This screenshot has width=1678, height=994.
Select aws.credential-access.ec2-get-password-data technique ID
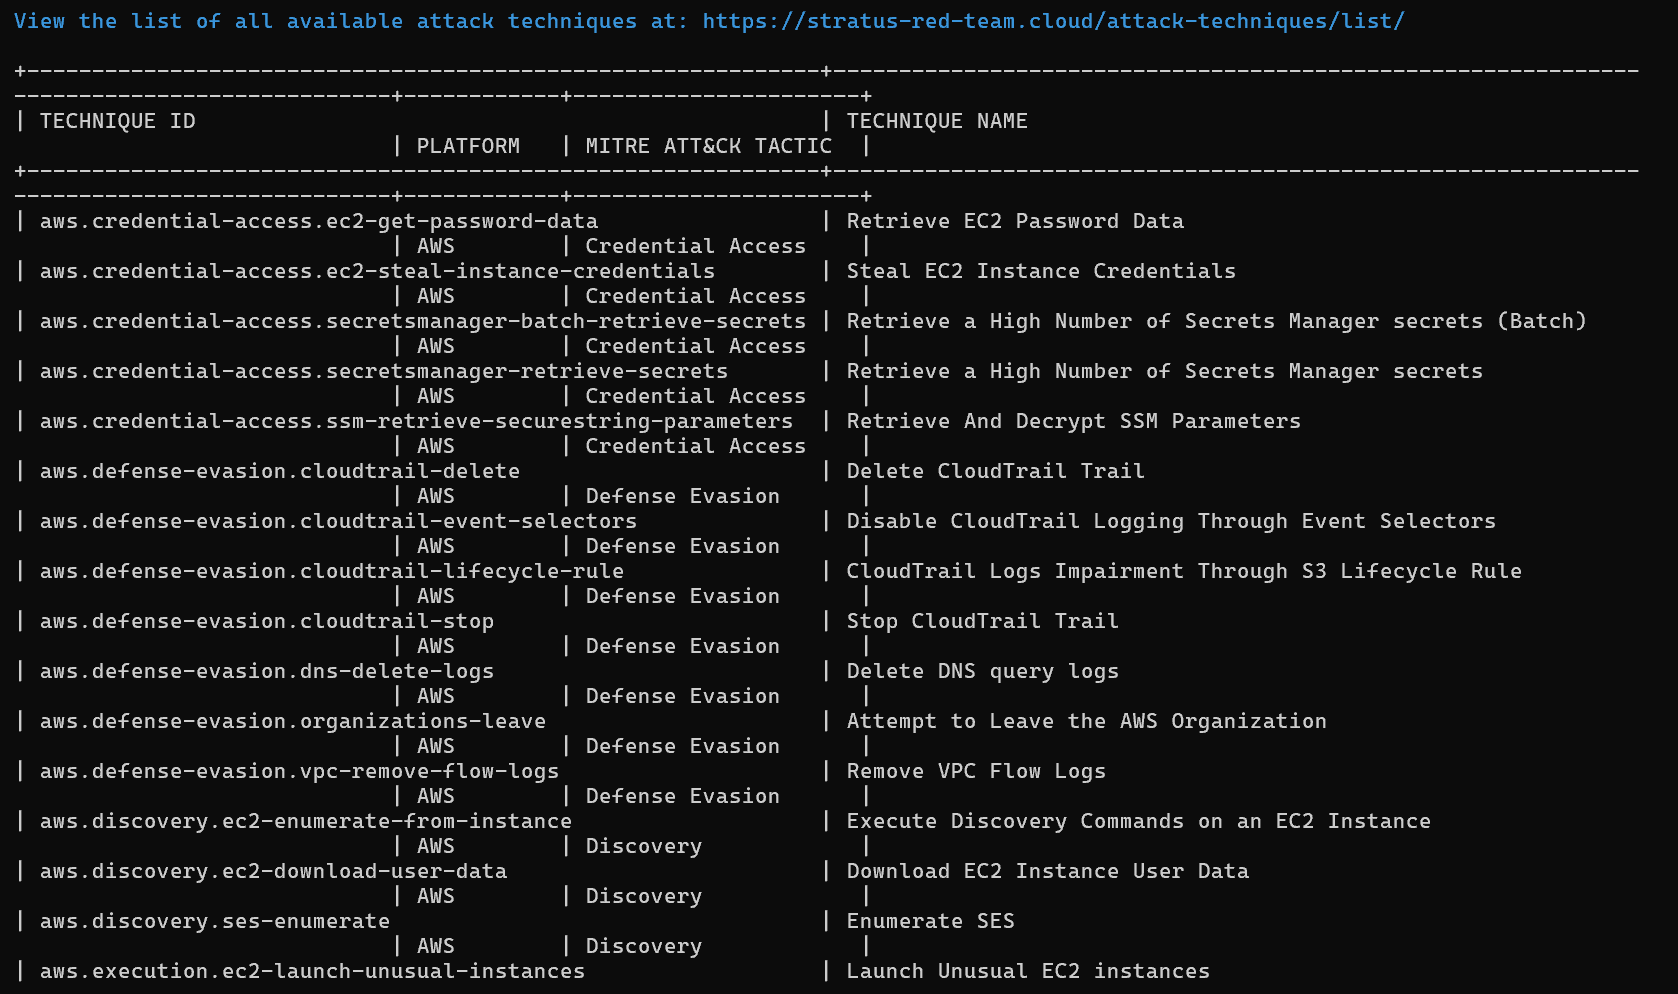[319, 221]
